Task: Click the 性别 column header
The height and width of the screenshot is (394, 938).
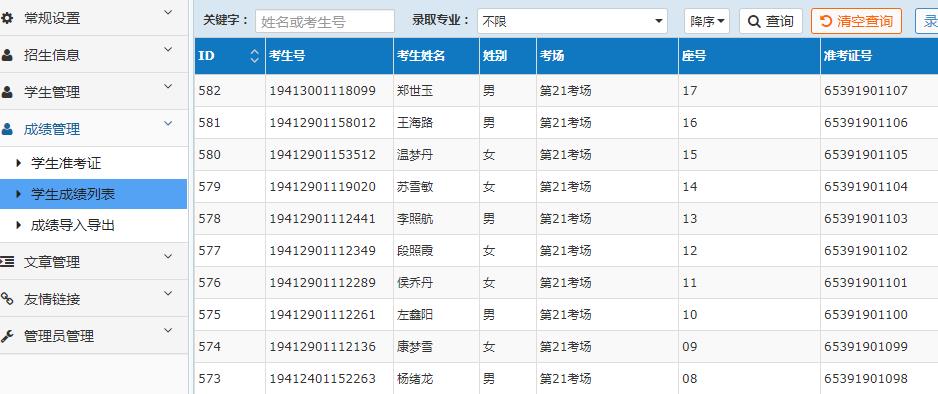Action: 507,56
